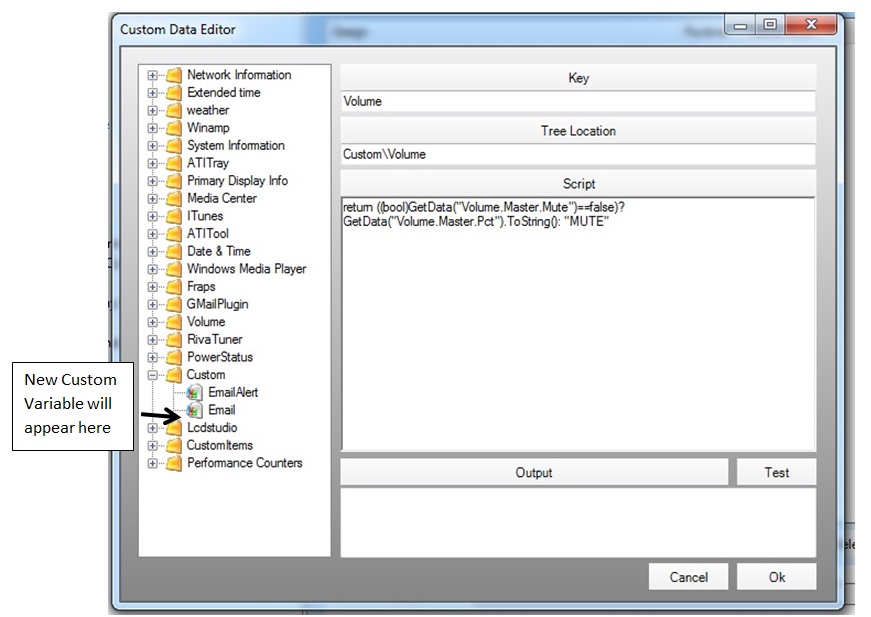Minimize the Custom Data Editor window
The width and height of the screenshot is (871, 617).
pos(740,24)
